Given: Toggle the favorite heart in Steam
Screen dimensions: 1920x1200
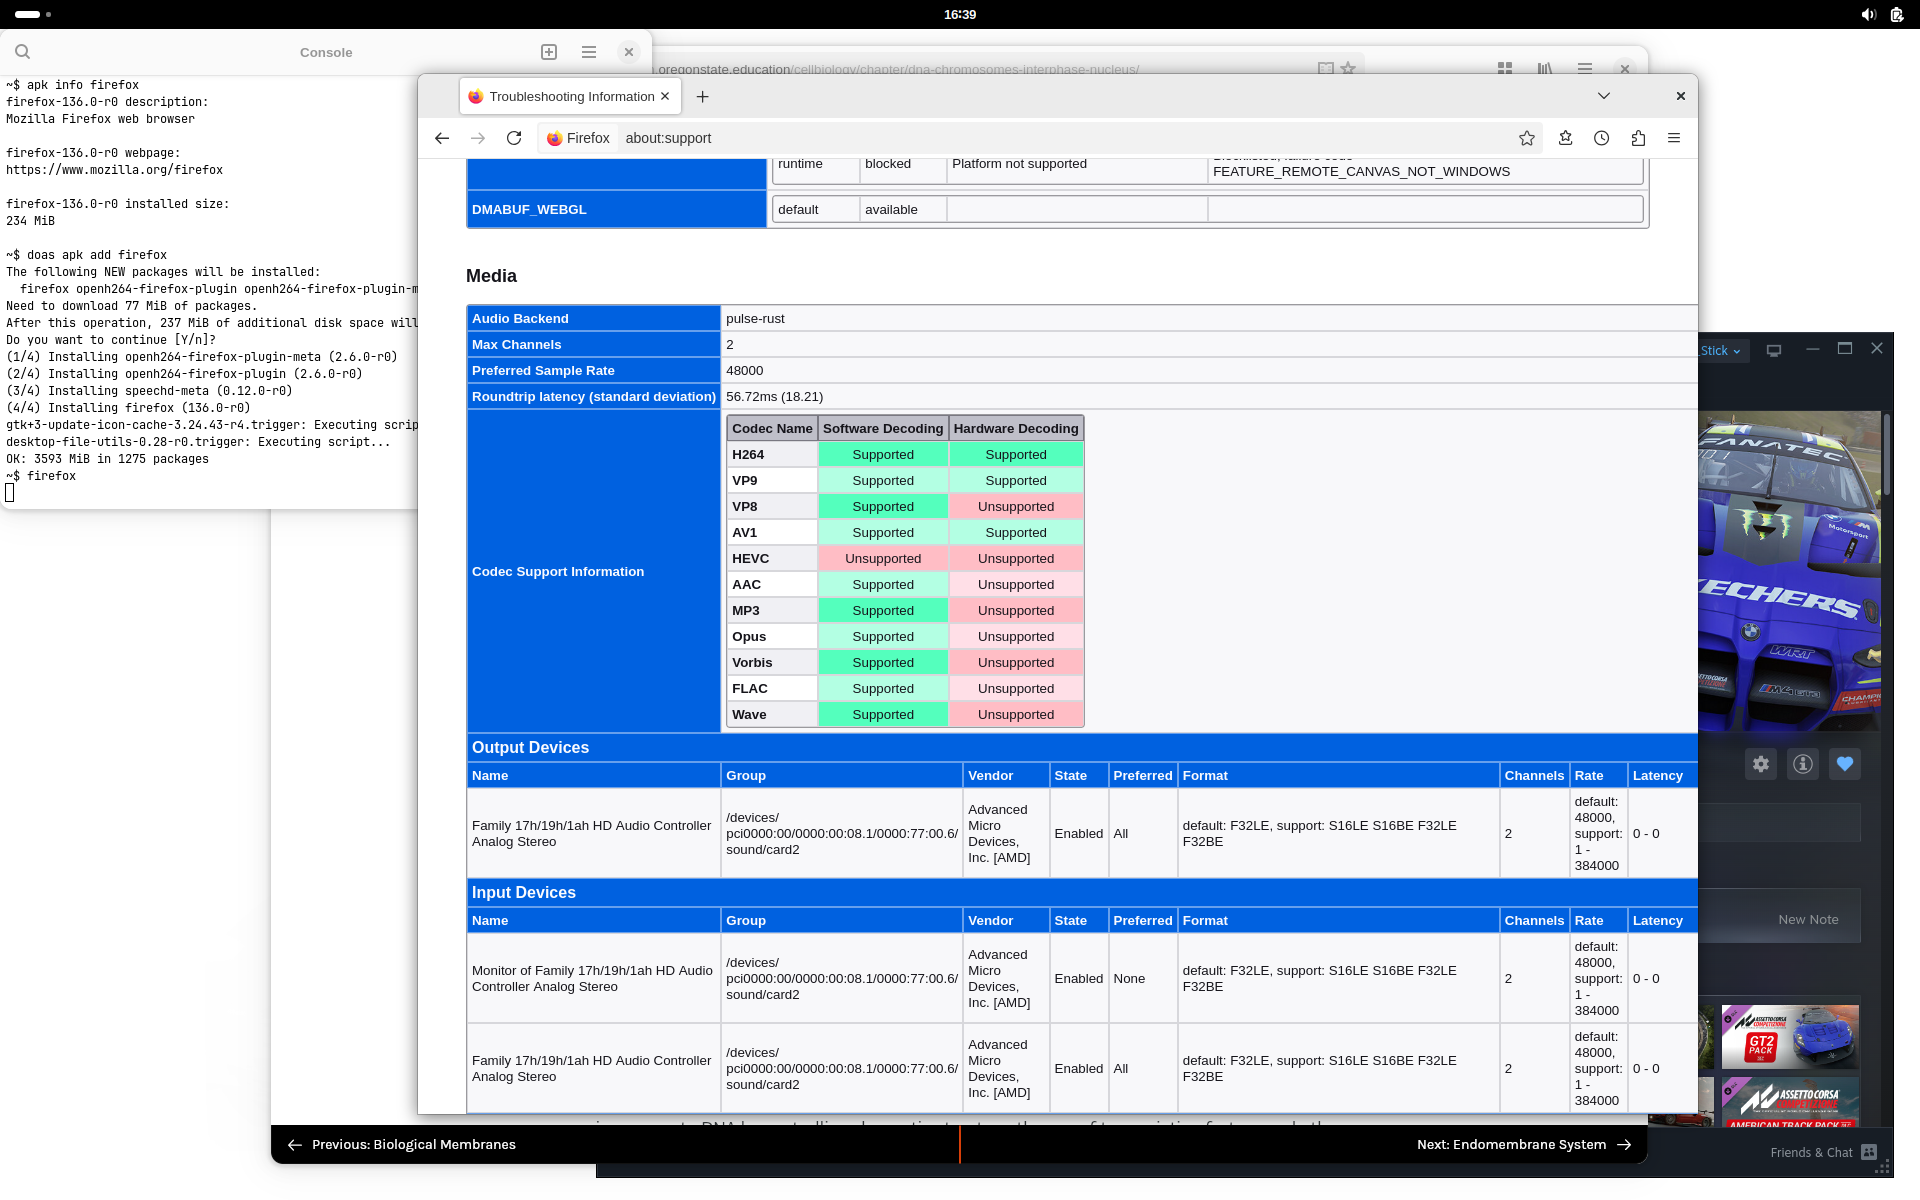Looking at the screenshot, I should pyautogui.click(x=1845, y=764).
